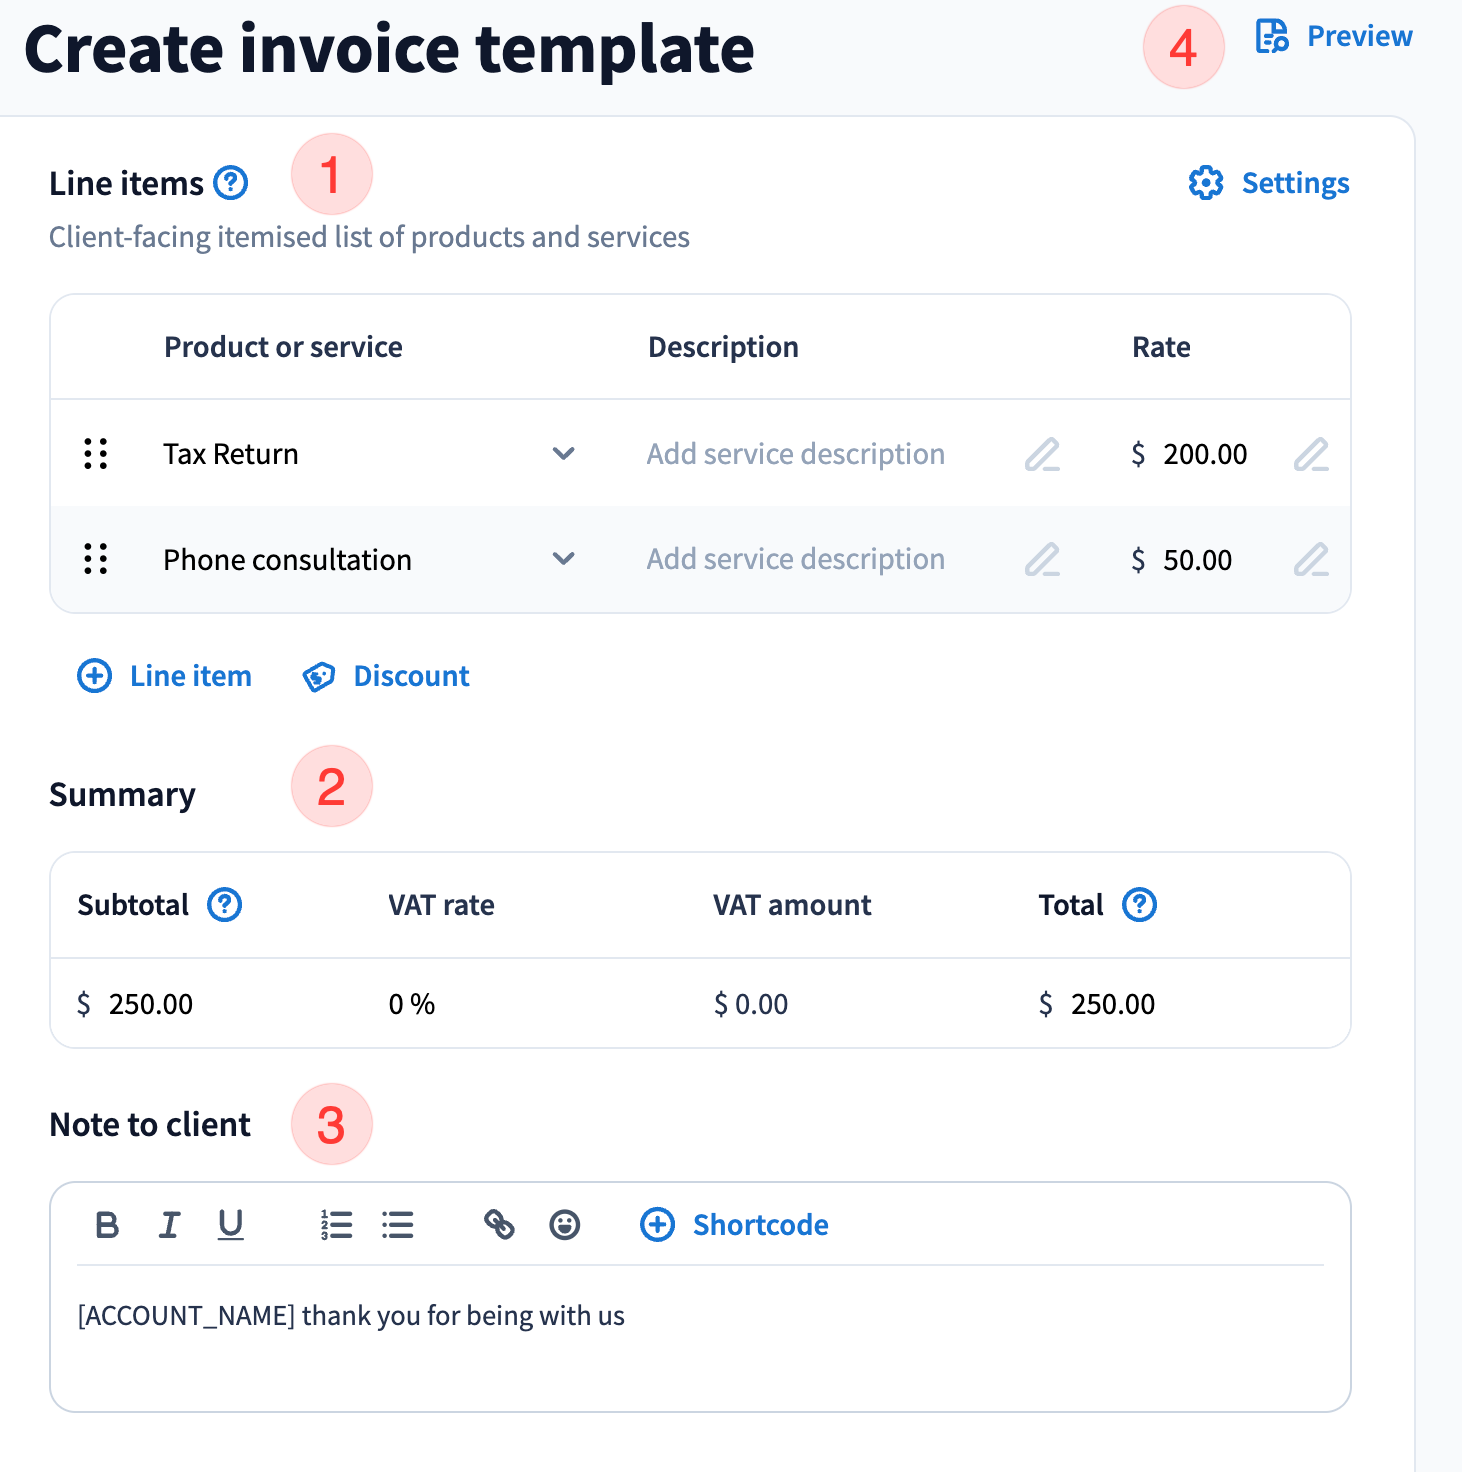Screen dimensions: 1462x1472
Task: Toggle italic formatting in note editor
Action: [169, 1225]
